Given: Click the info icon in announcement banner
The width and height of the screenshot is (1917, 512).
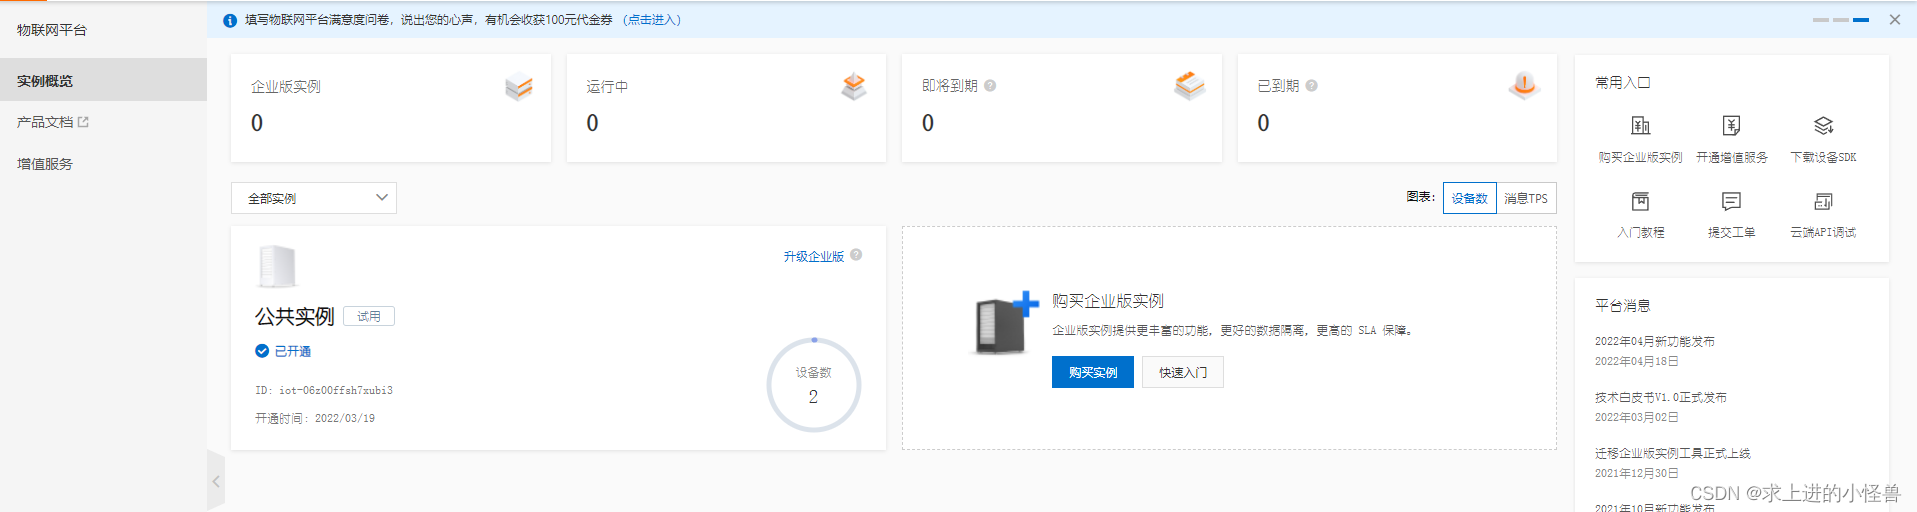Looking at the screenshot, I should [230, 20].
